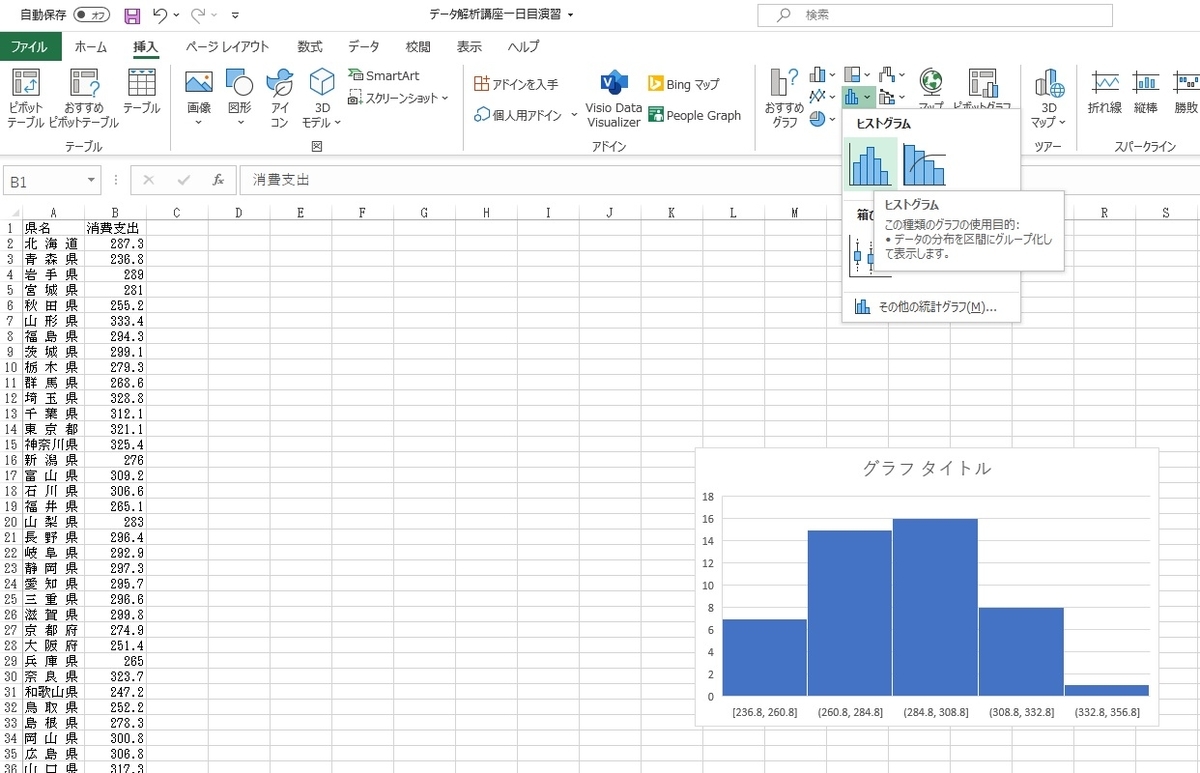Open the SmartArt tool
The height and width of the screenshot is (773, 1200).
tap(383, 75)
